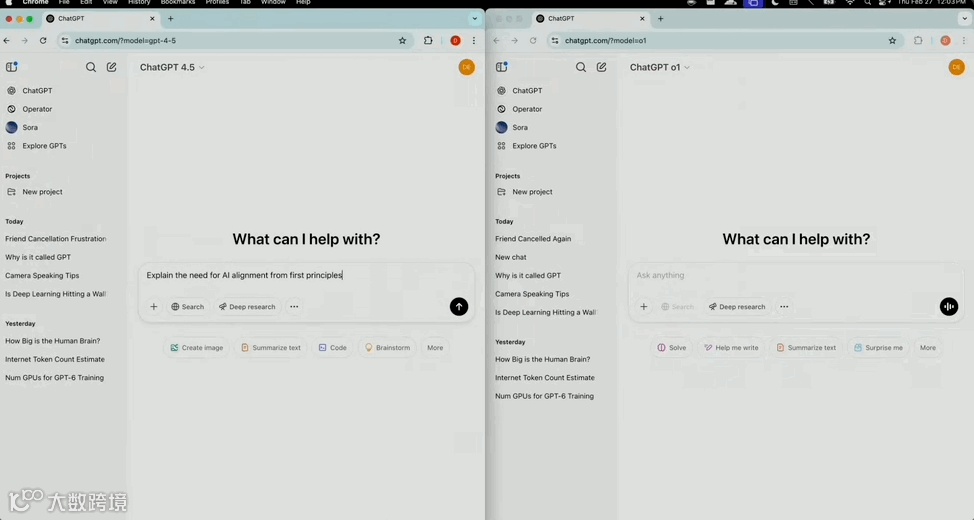
Task: Open extensions puzzle in right Chrome window
Action: click(x=918, y=40)
